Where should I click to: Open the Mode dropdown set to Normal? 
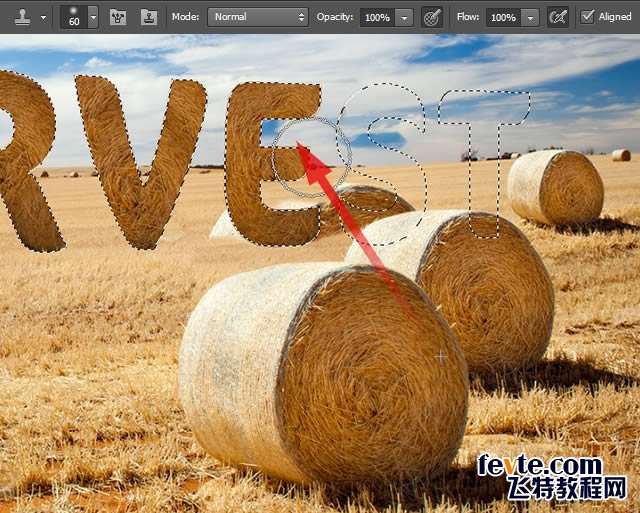(x=258, y=17)
